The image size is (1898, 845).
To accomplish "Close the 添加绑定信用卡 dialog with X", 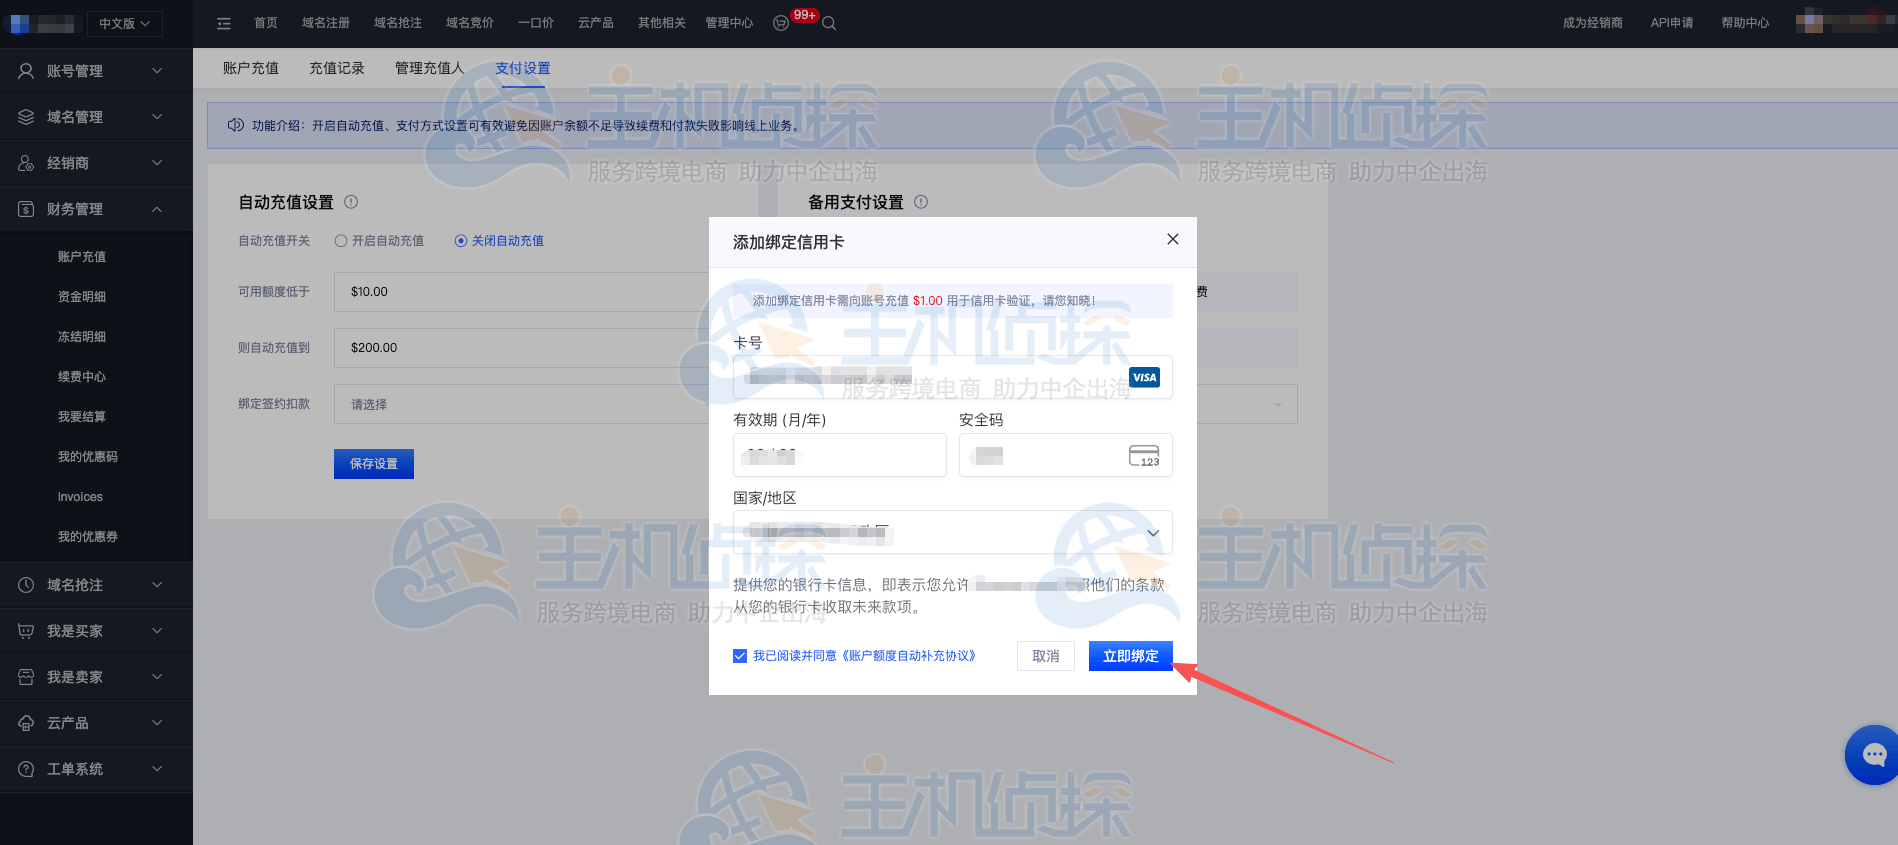I will tap(1173, 239).
